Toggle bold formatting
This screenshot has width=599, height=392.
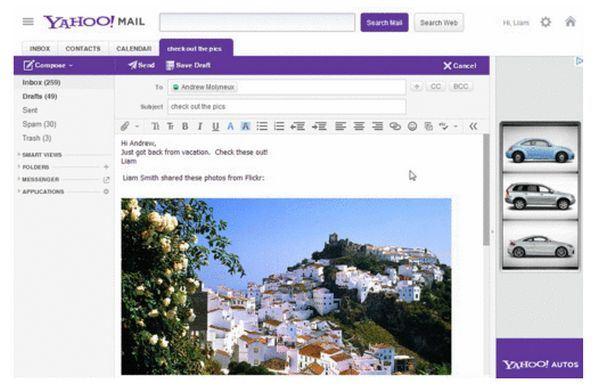pos(185,126)
